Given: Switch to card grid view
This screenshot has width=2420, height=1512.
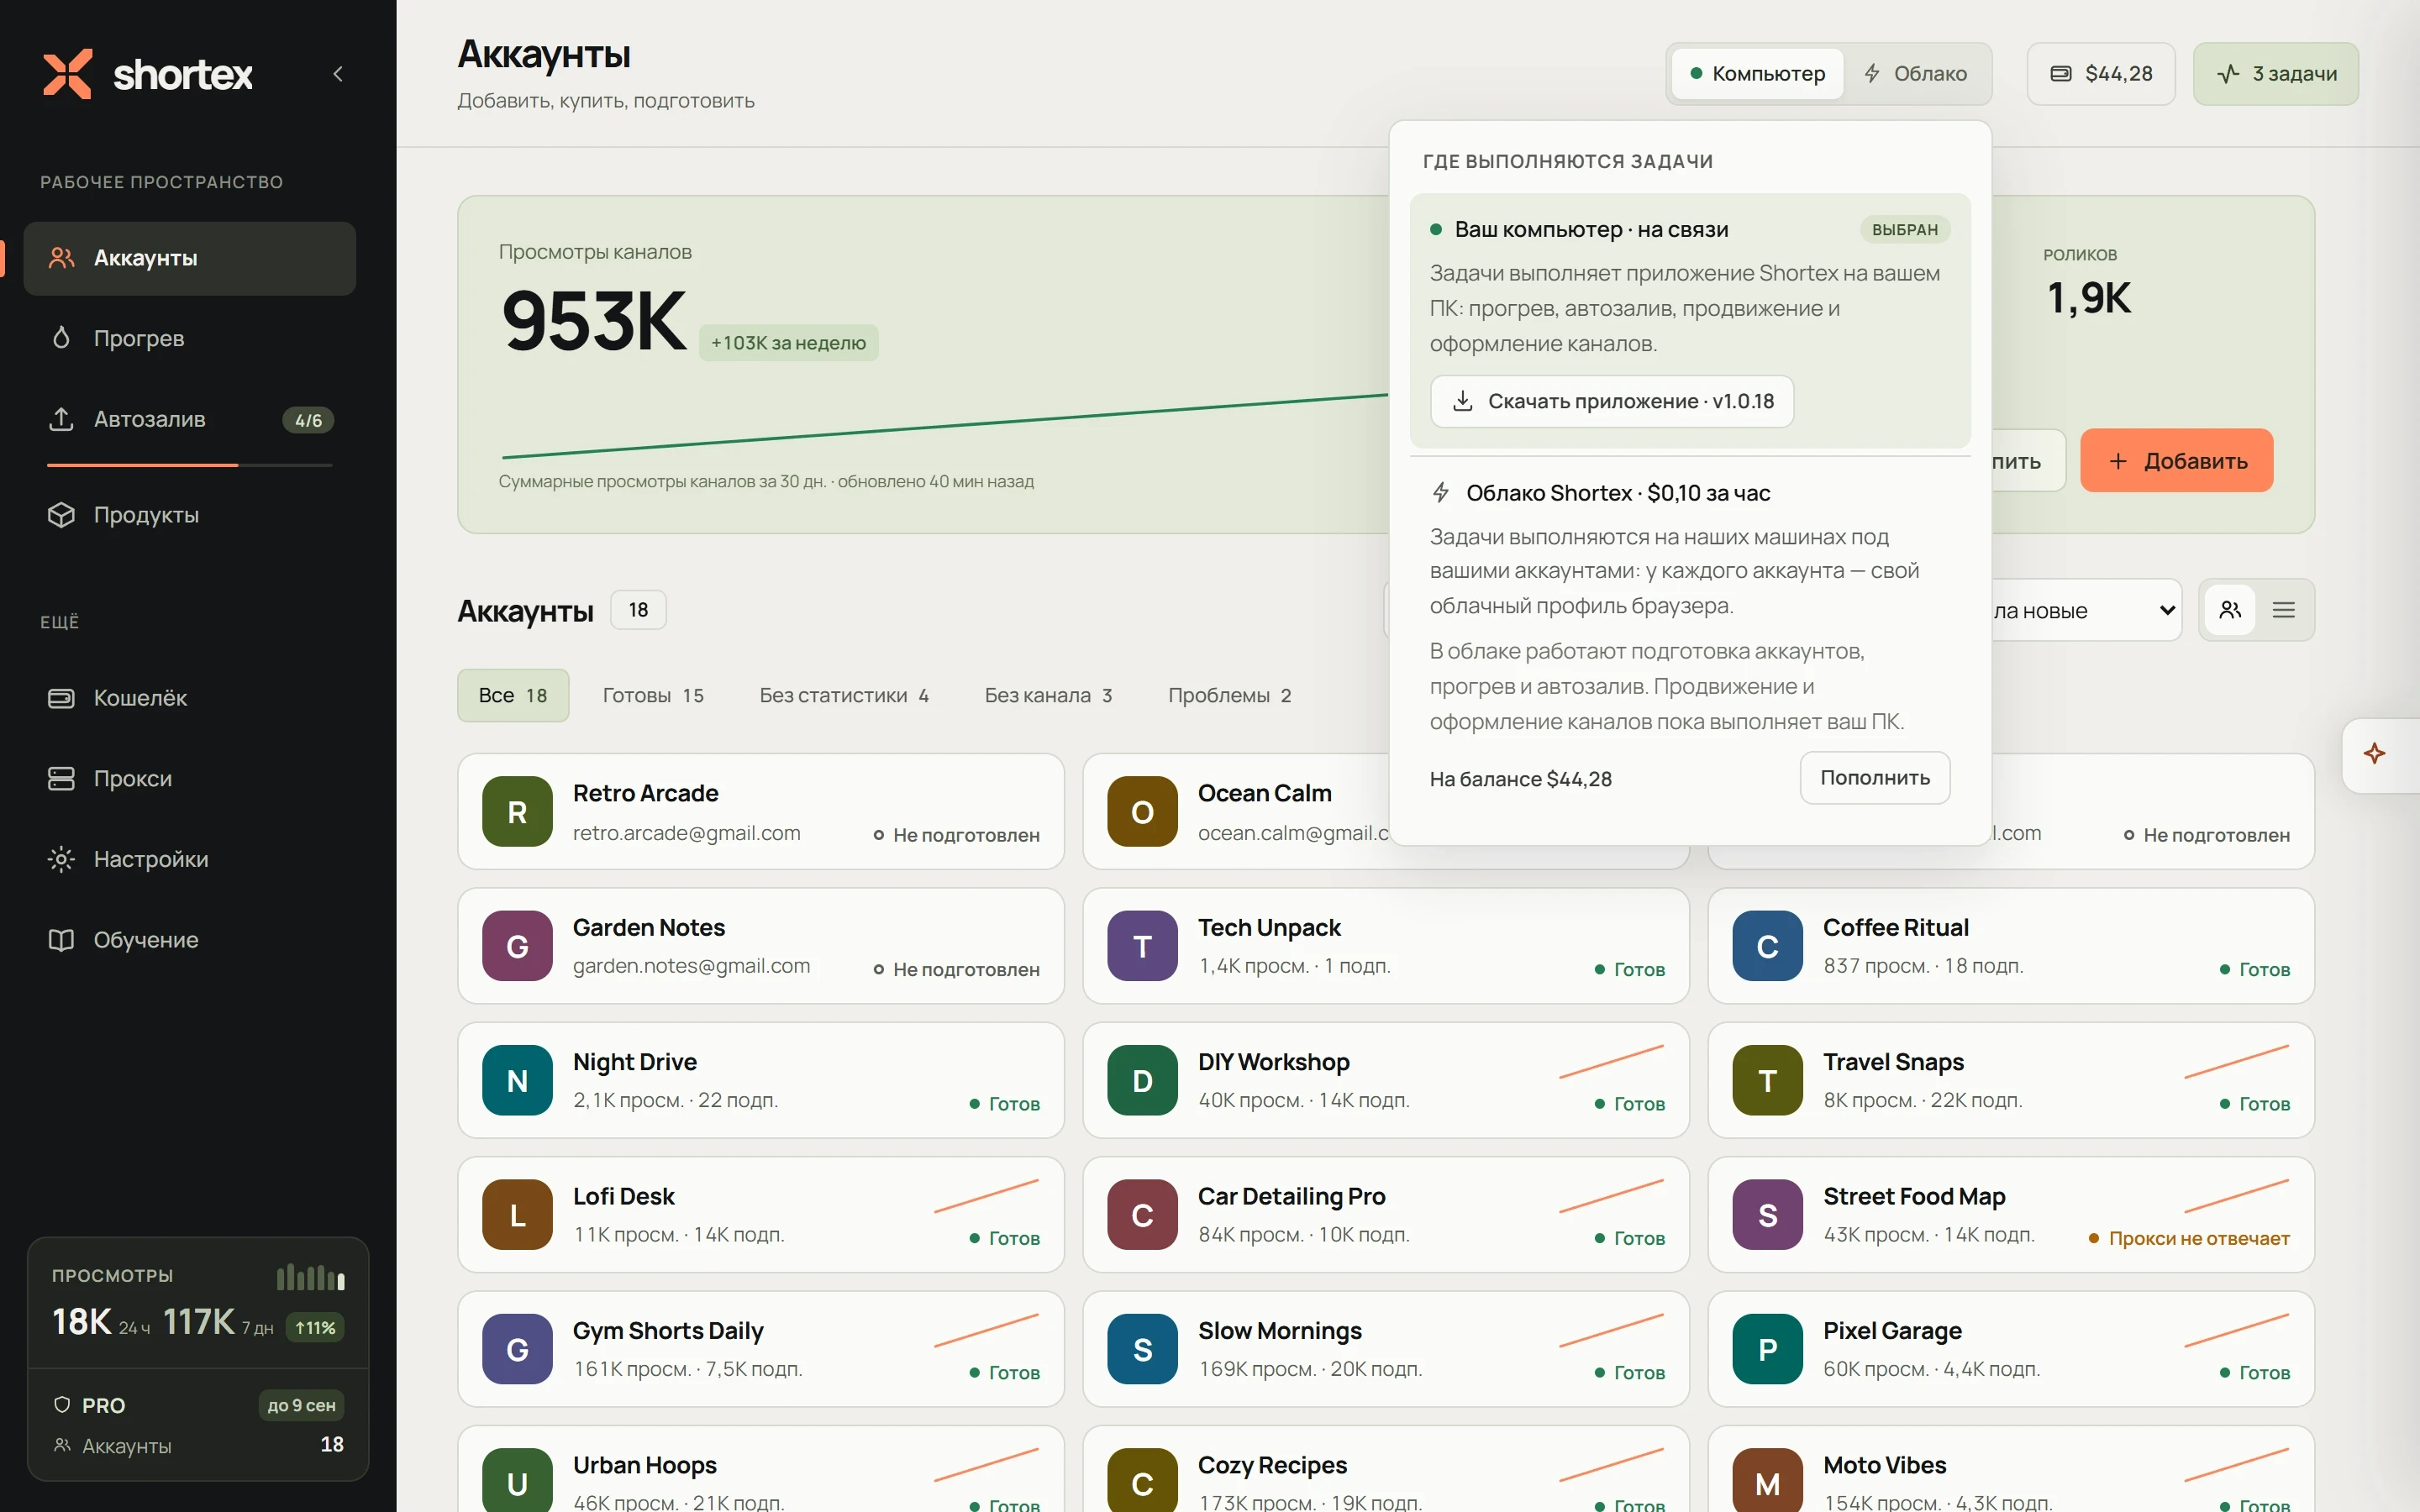Looking at the screenshot, I should tap(2230, 610).
